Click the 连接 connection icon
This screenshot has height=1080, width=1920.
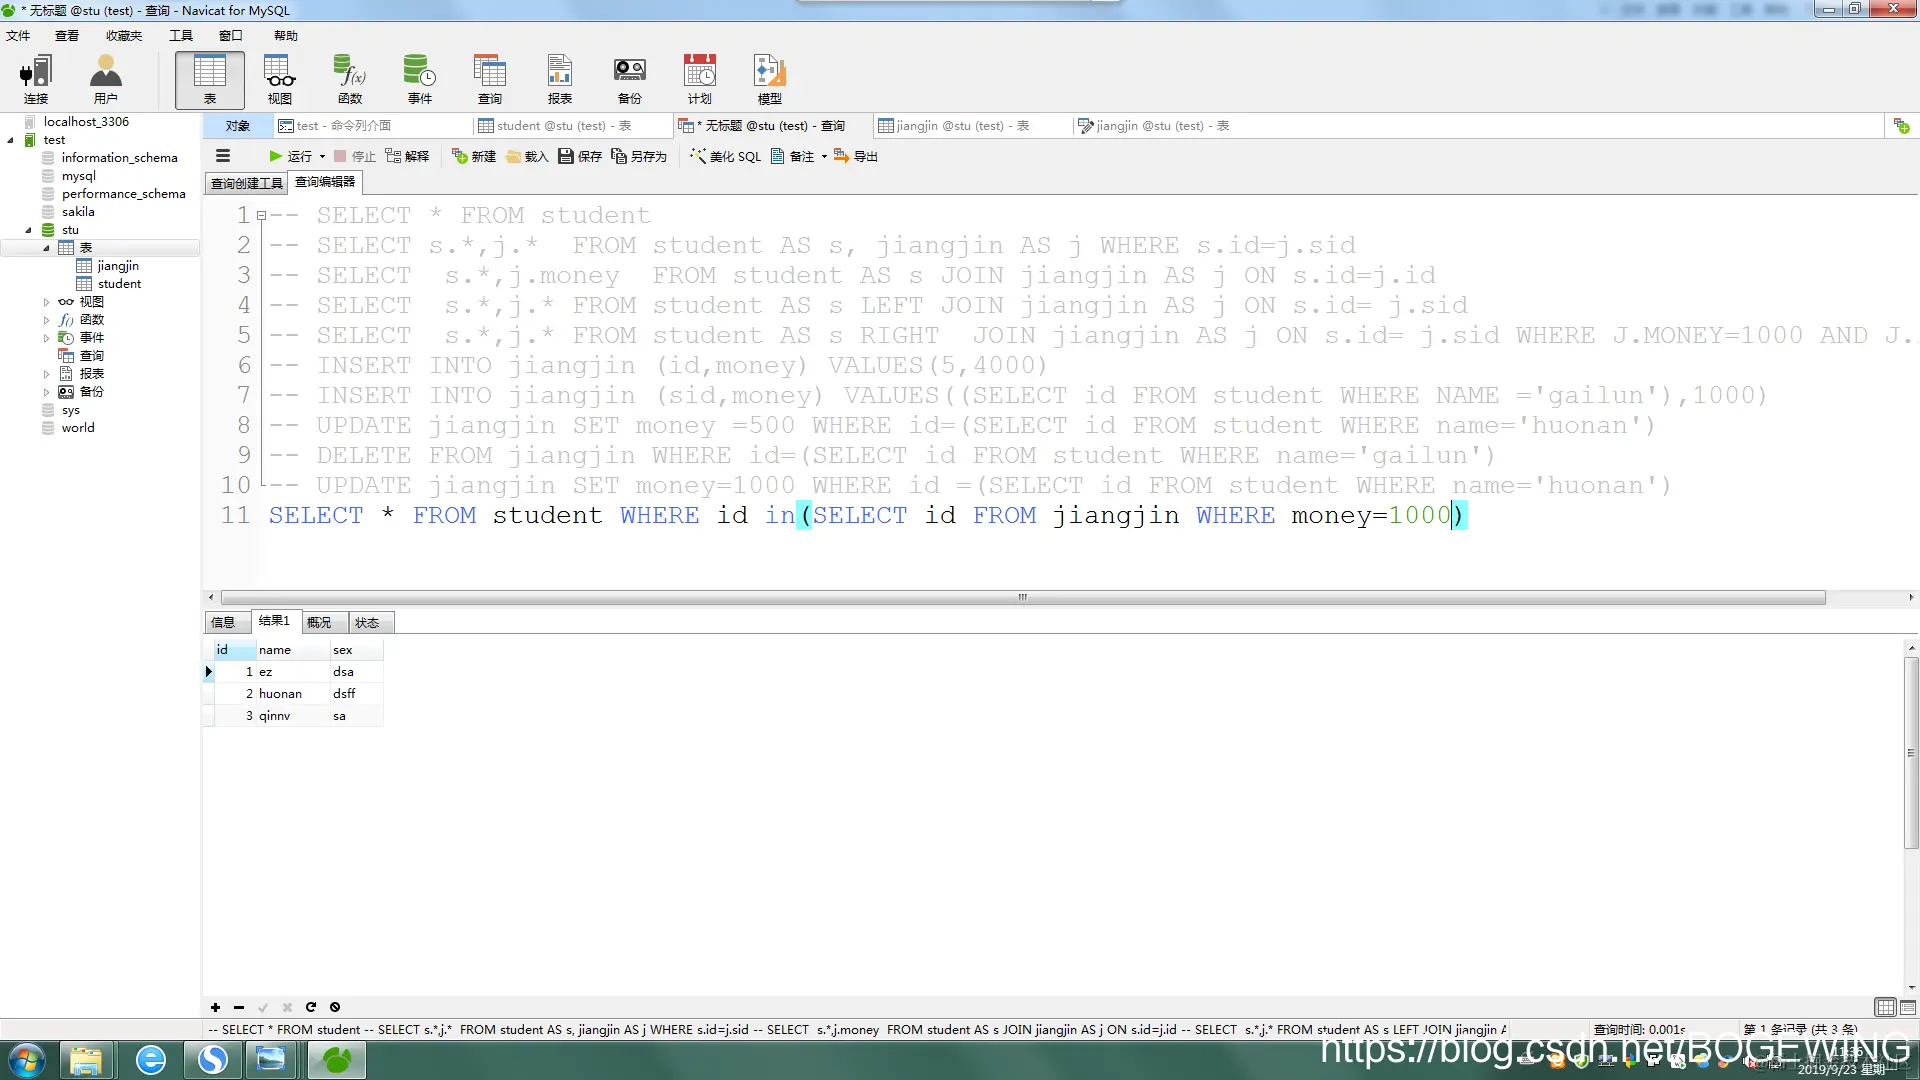click(x=36, y=79)
